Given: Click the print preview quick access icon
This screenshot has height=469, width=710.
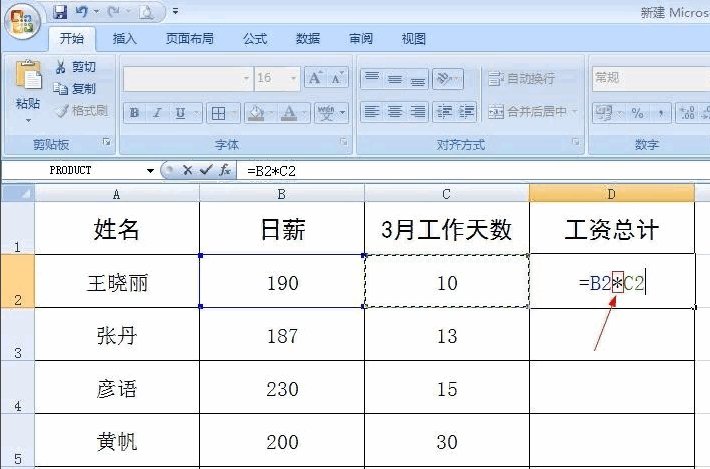Looking at the screenshot, I should pyautogui.click(x=146, y=12).
